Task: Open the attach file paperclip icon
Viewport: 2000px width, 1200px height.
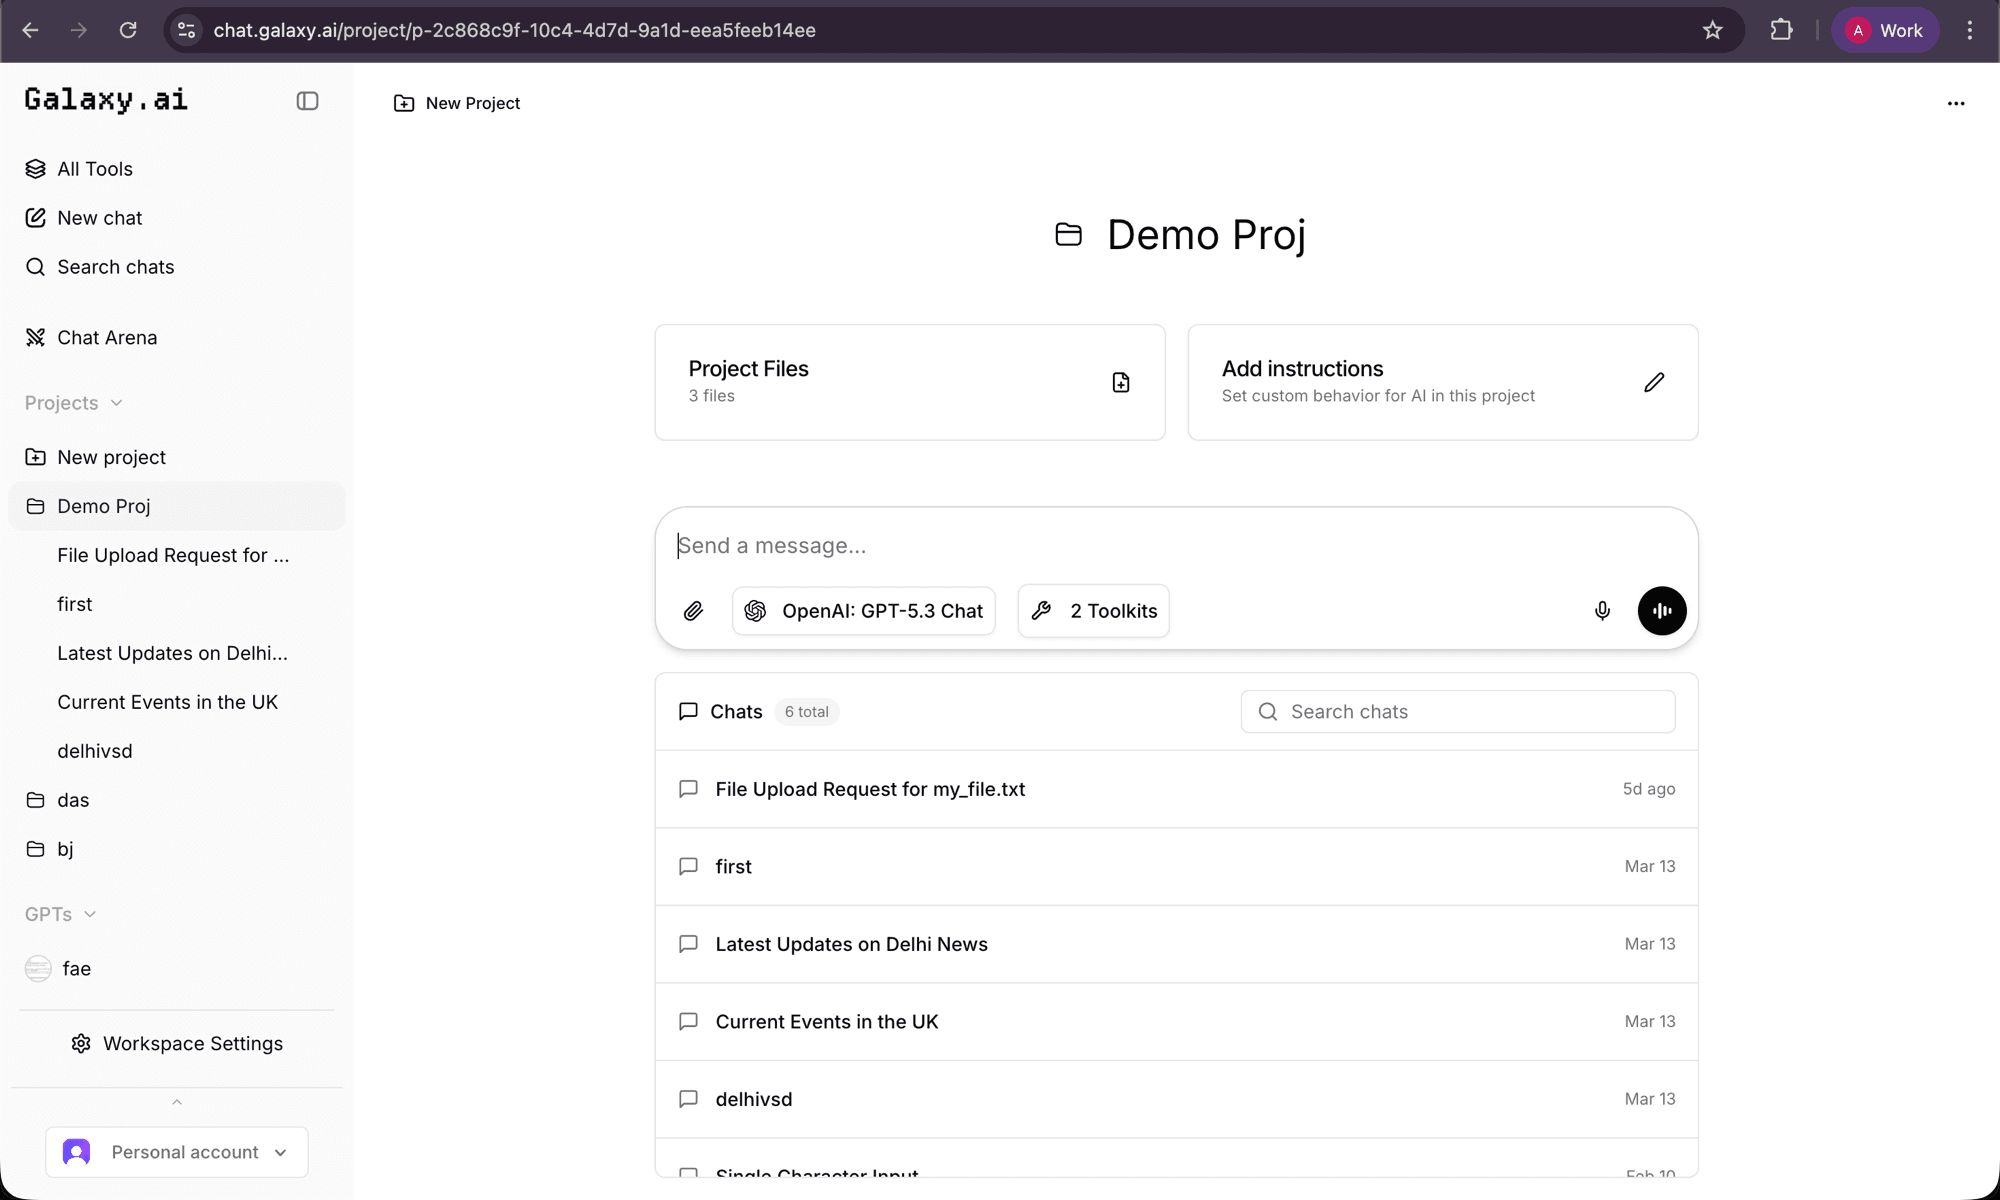Action: tap(693, 611)
